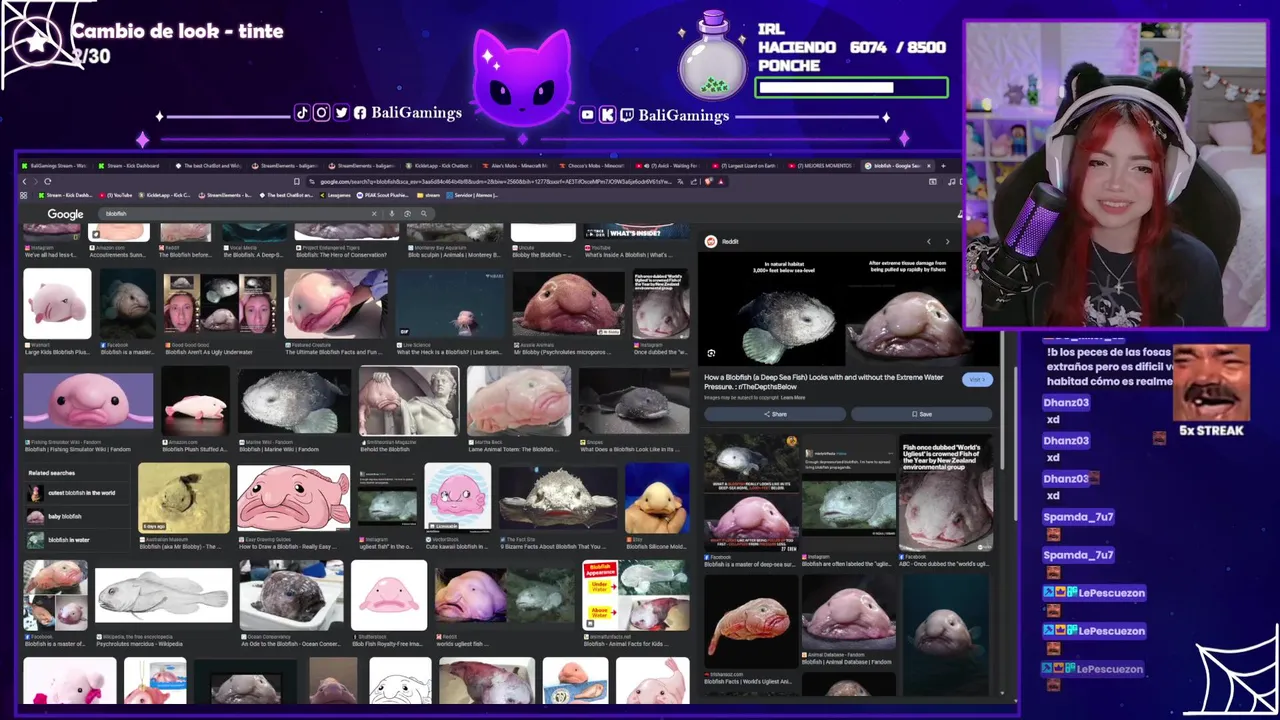Open Wikipedia Psychrolutes marcidus drawing thumbnail
Viewport: 1280px width, 720px height.
tap(163, 594)
